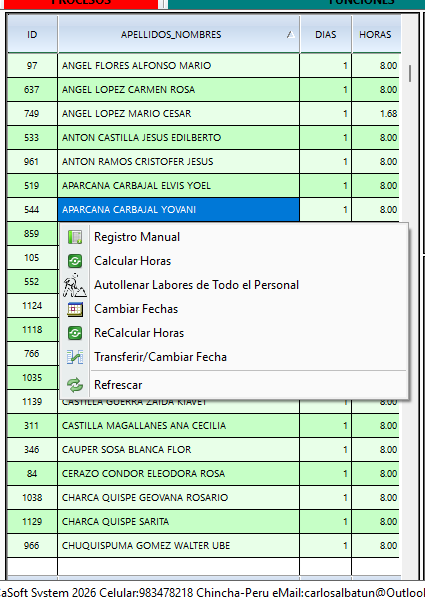
Task: Toggle the sort arrow in APELLIDOS_NOMBRES header
Action: tap(291, 35)
